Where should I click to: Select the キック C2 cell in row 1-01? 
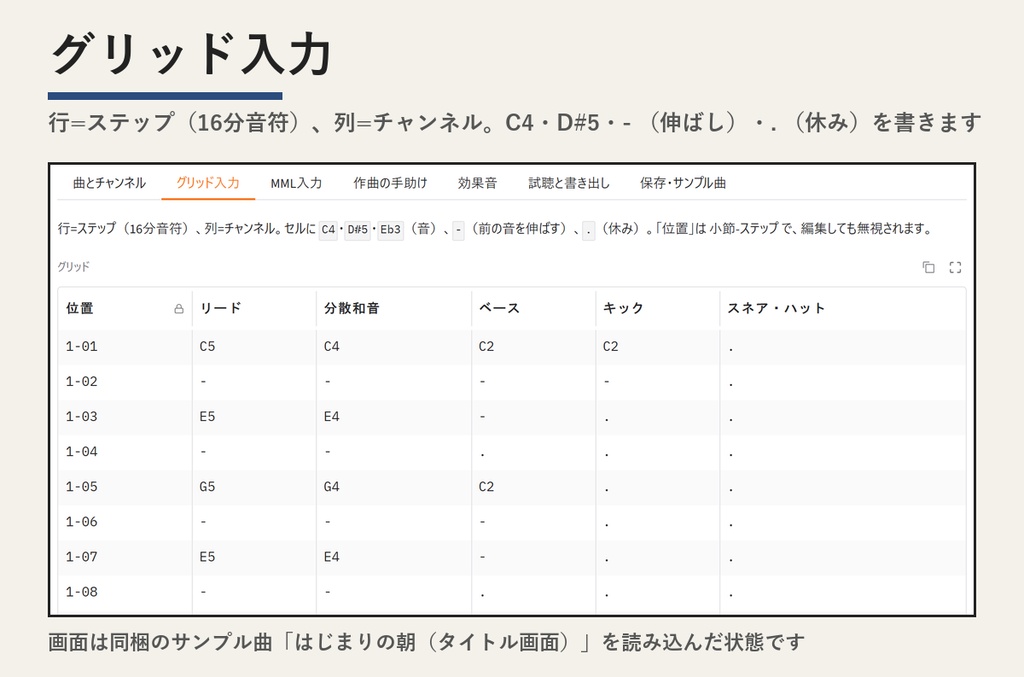tap(658, 347)
